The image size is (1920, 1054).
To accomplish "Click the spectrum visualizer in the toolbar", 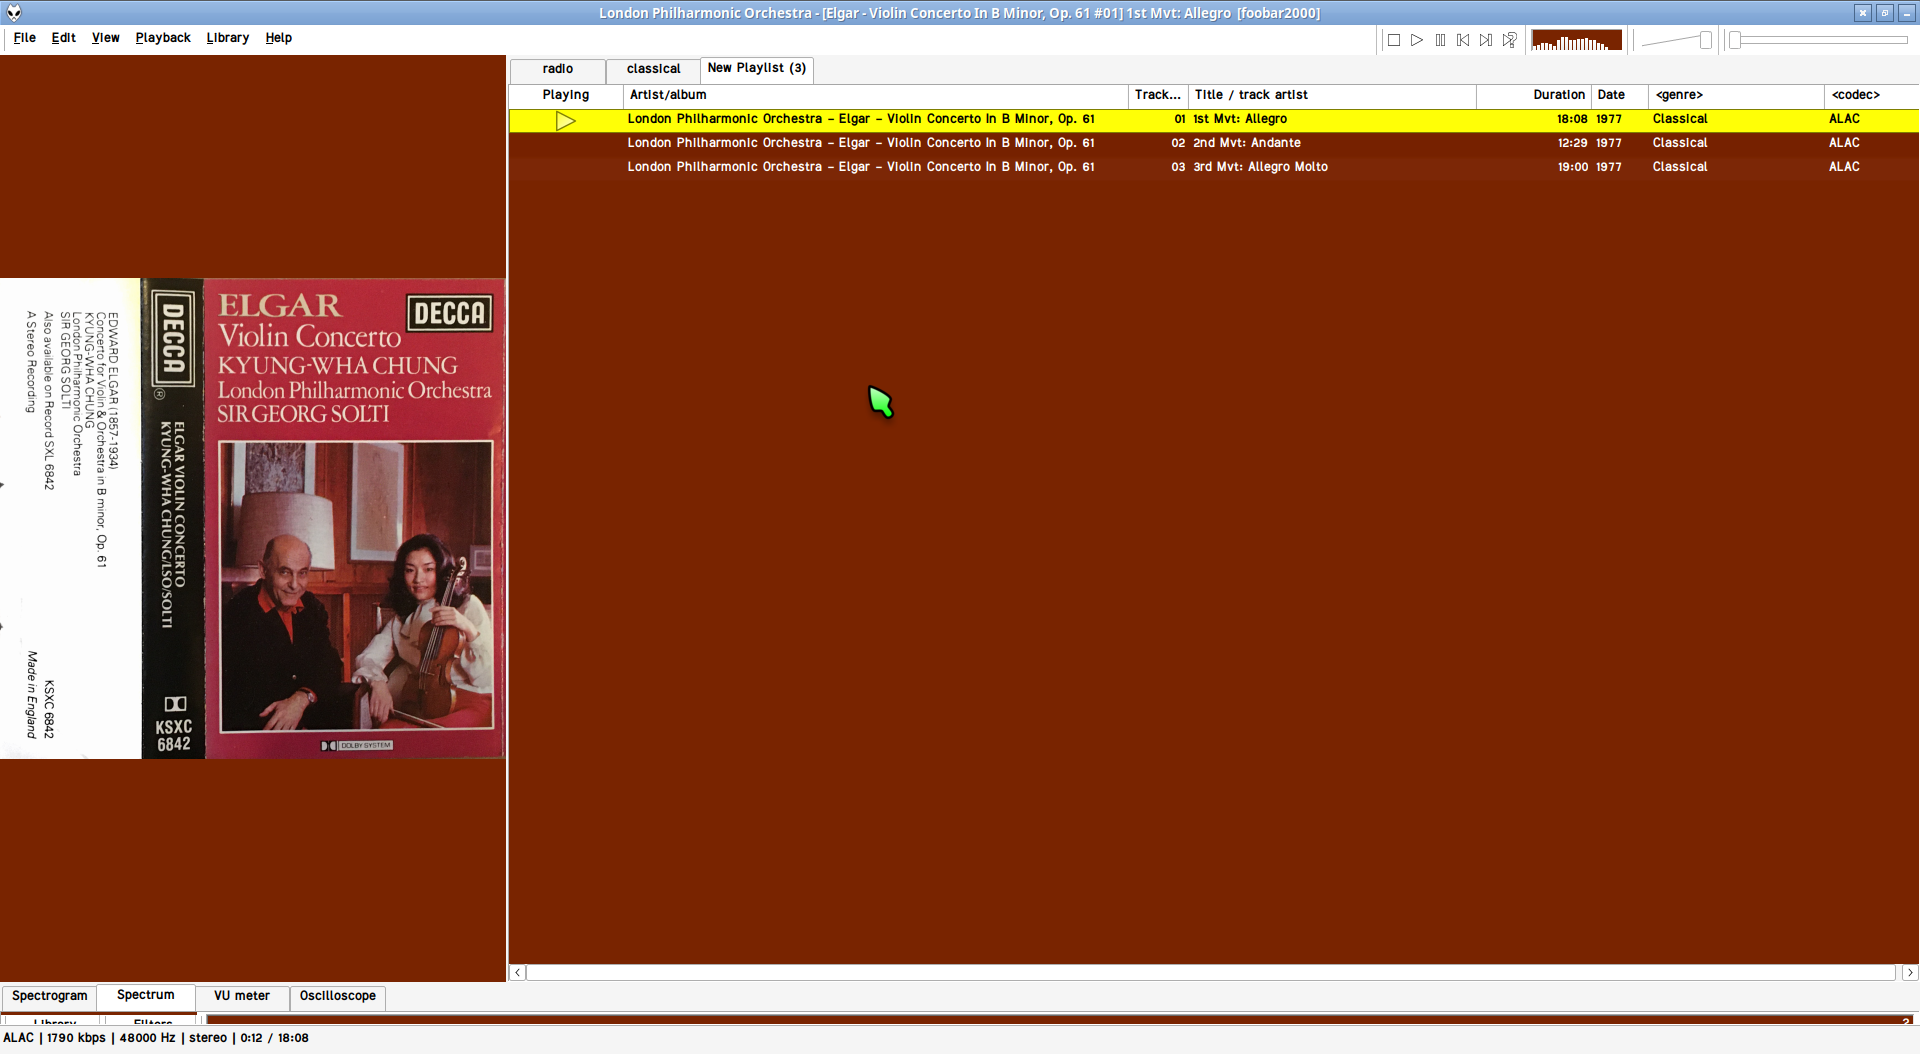I will (1577, 40).
